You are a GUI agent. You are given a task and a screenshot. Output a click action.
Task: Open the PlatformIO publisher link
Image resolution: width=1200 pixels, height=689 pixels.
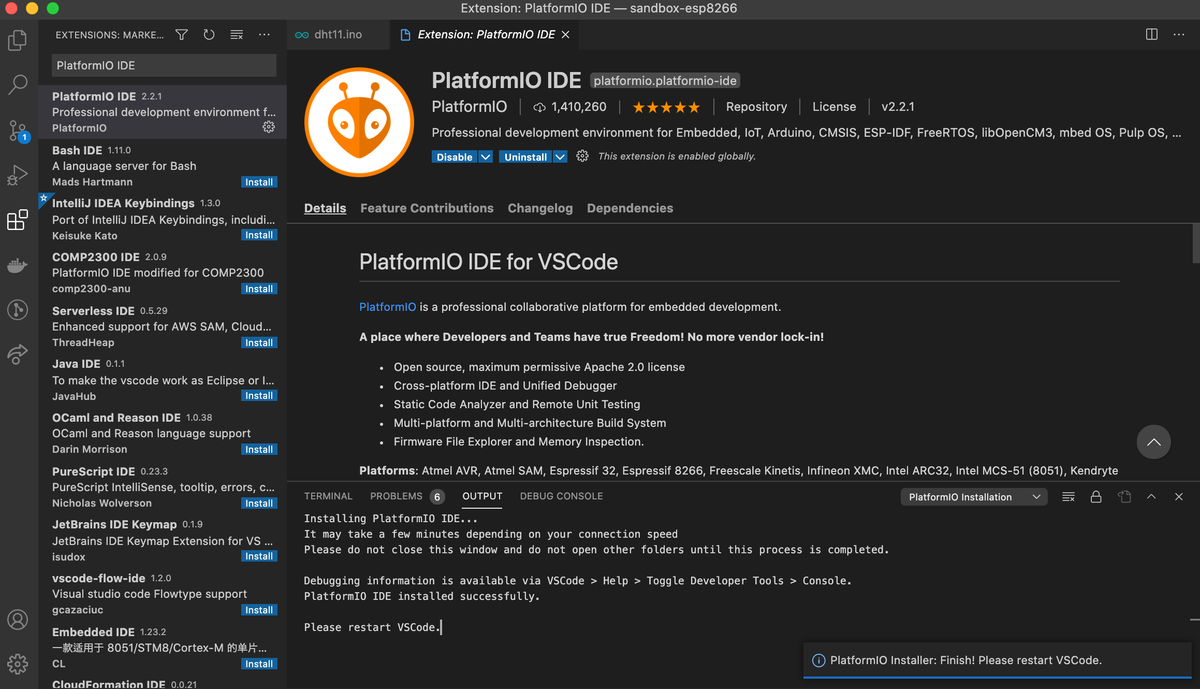coord(469,107)
